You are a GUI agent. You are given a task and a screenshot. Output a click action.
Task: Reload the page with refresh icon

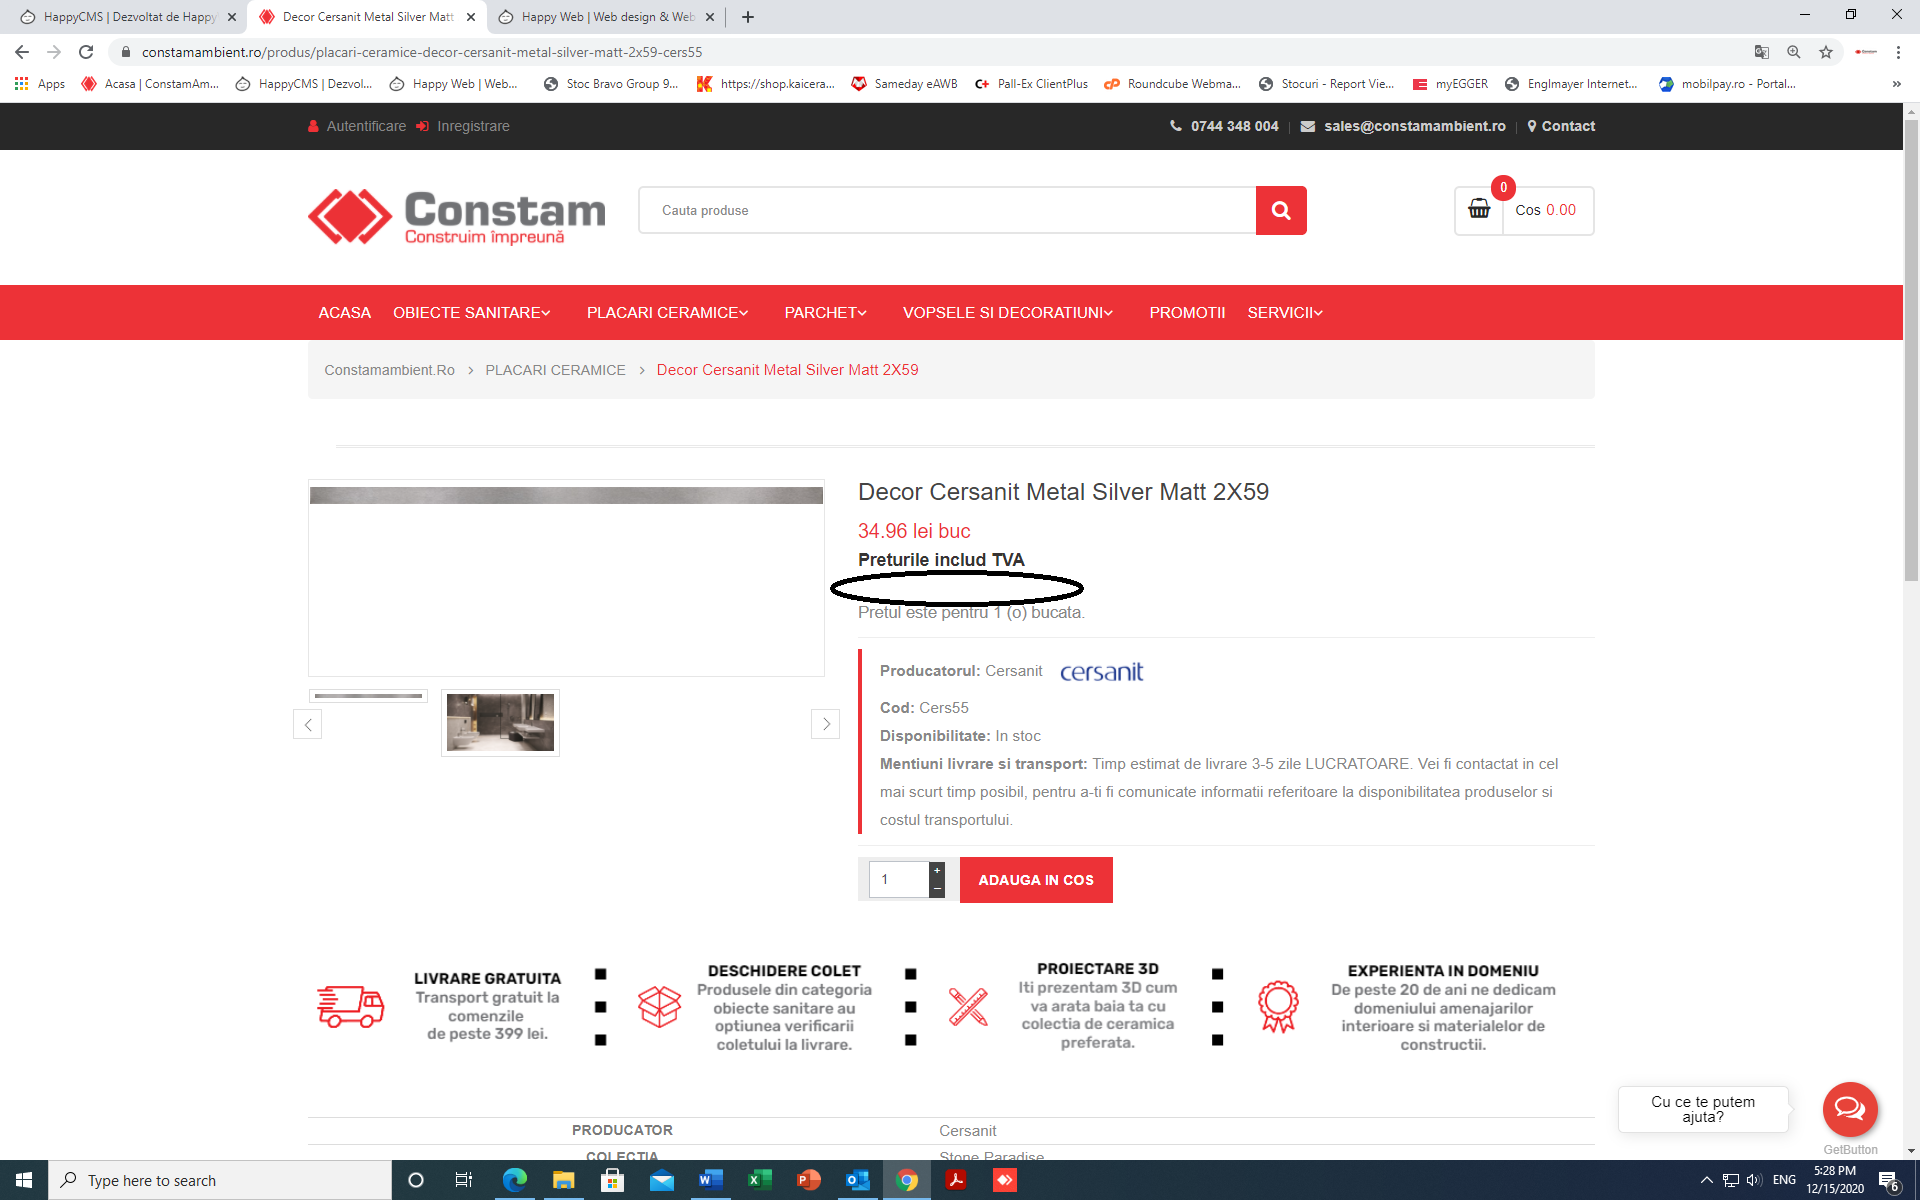click(86, 52)
